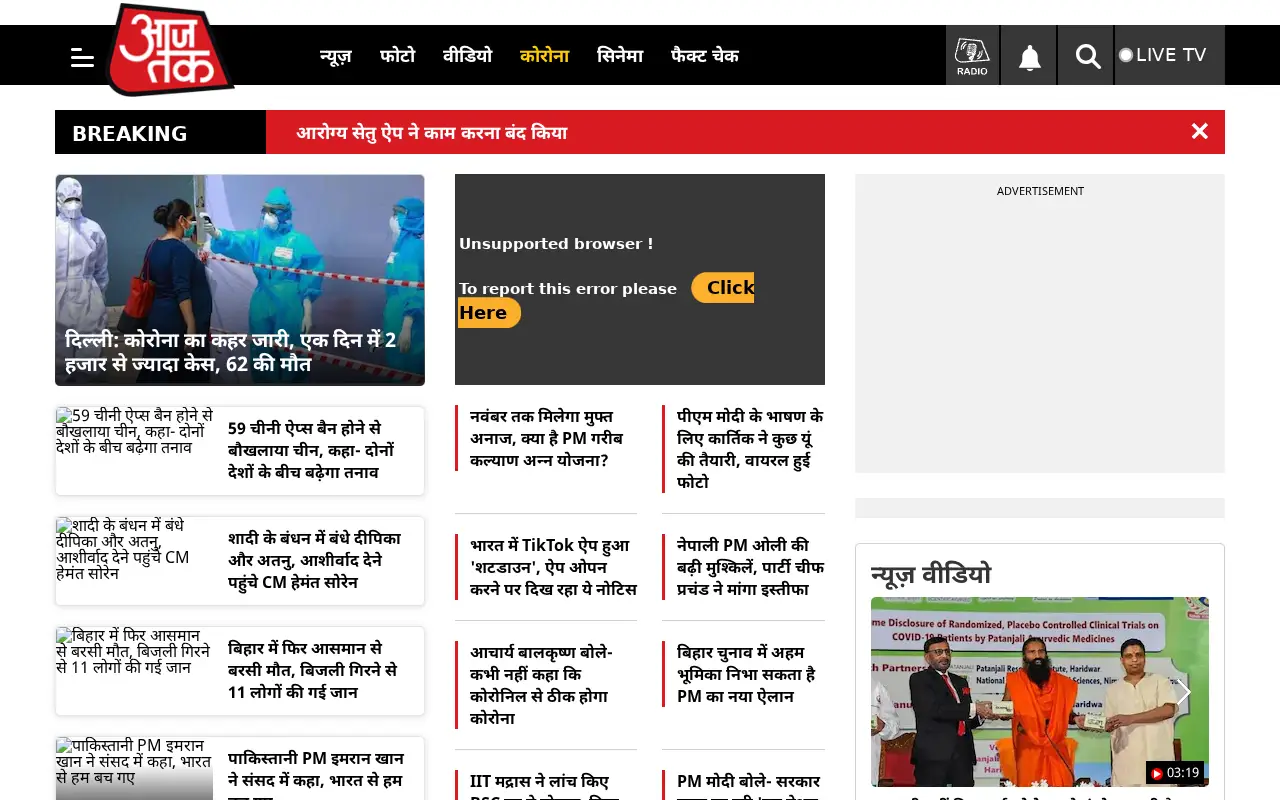Screen dimensions: 1280x800
Task: Click the BREAKING label
Action: pyautogui.click(x=130, y=133)
